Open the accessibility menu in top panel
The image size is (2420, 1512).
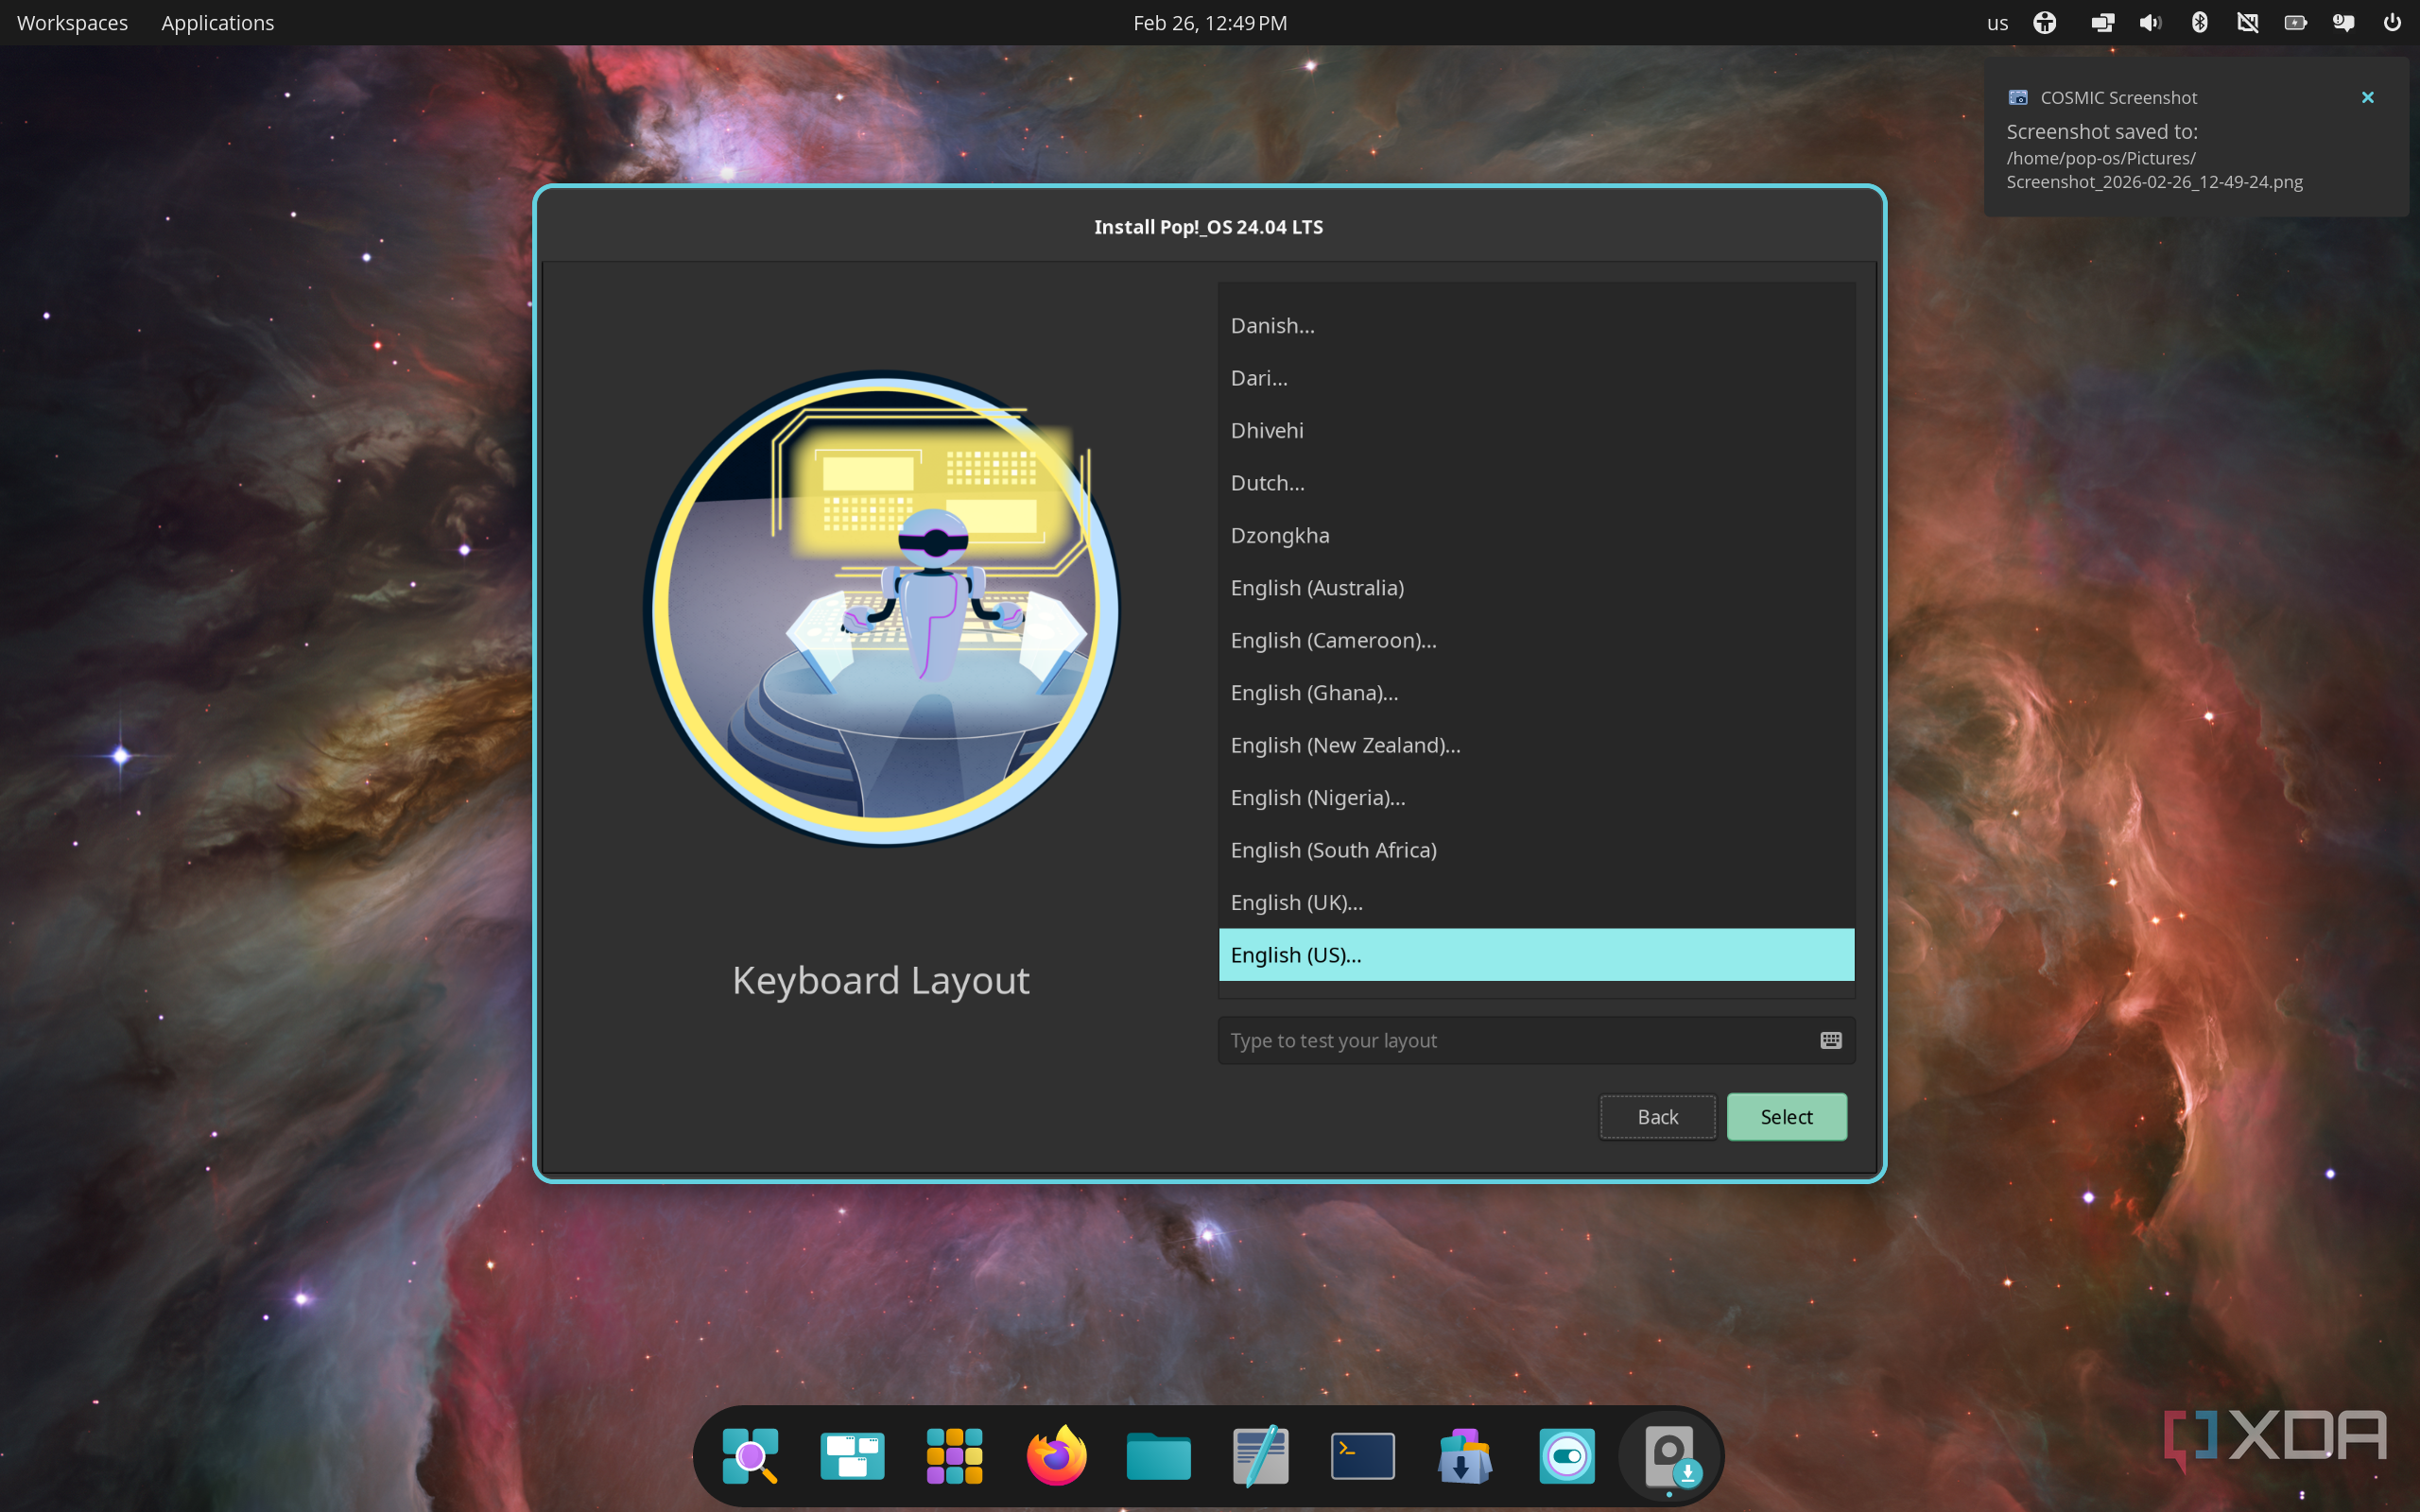click(2045, 22)
